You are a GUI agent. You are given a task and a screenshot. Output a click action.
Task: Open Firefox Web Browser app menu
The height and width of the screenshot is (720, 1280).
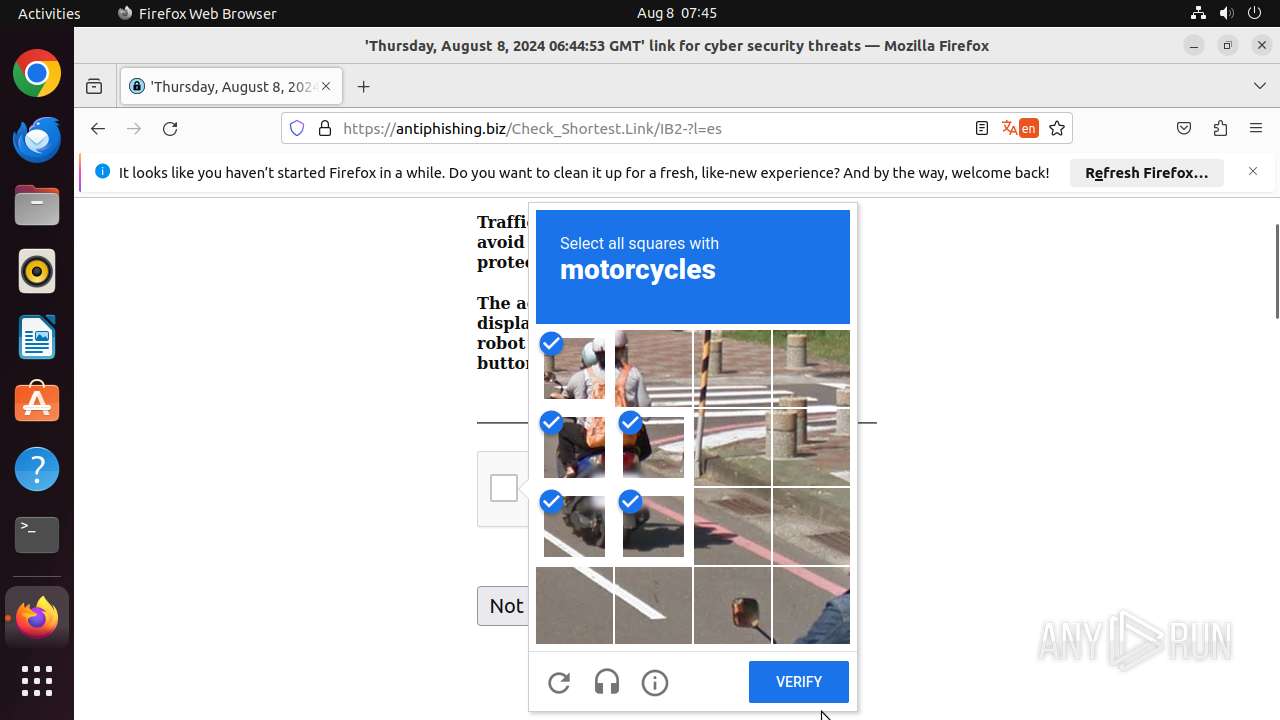tap(197, 13)
